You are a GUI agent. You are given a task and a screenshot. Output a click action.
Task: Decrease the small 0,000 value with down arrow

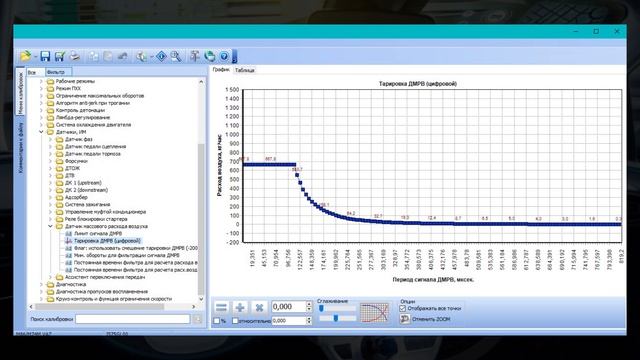309,323
